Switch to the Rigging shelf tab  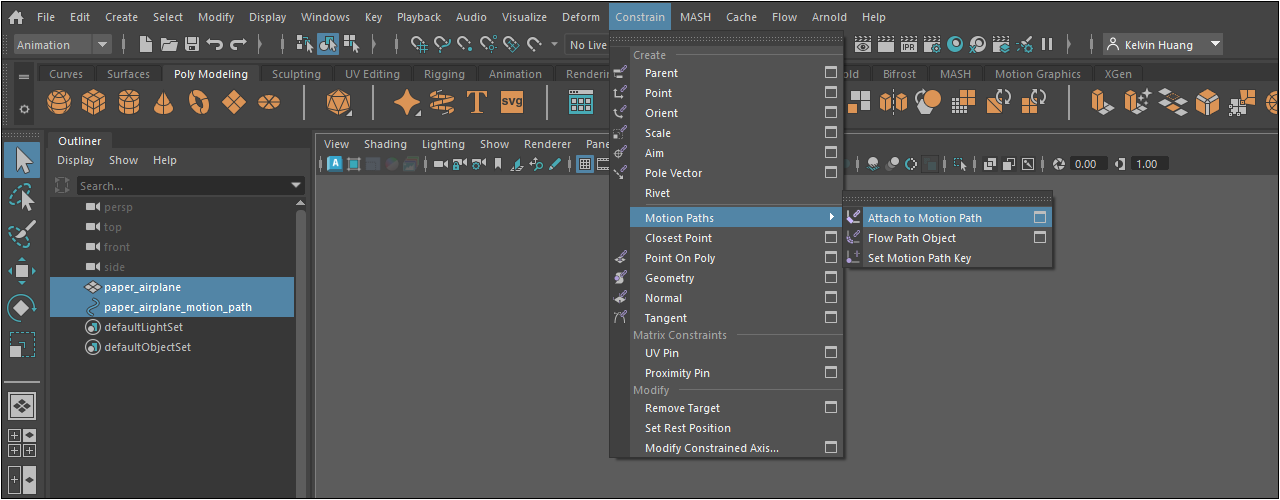pos(444,74)
